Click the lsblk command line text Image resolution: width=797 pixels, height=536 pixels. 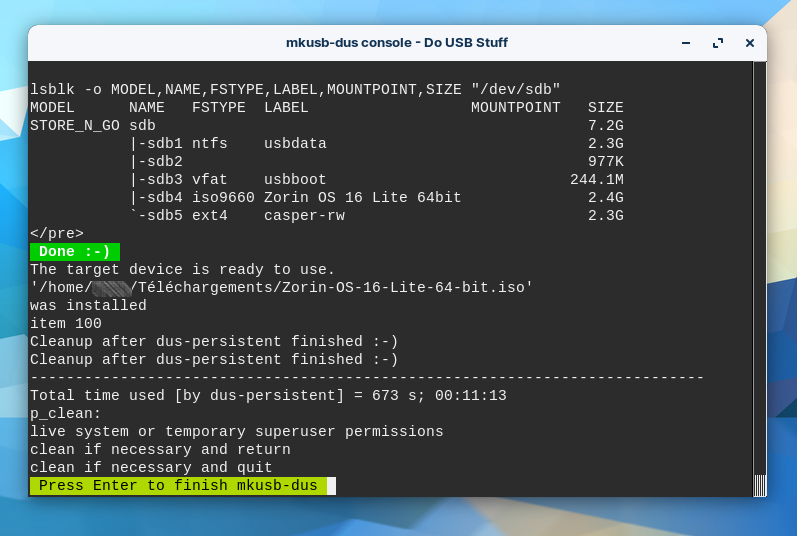coord(295,90)
